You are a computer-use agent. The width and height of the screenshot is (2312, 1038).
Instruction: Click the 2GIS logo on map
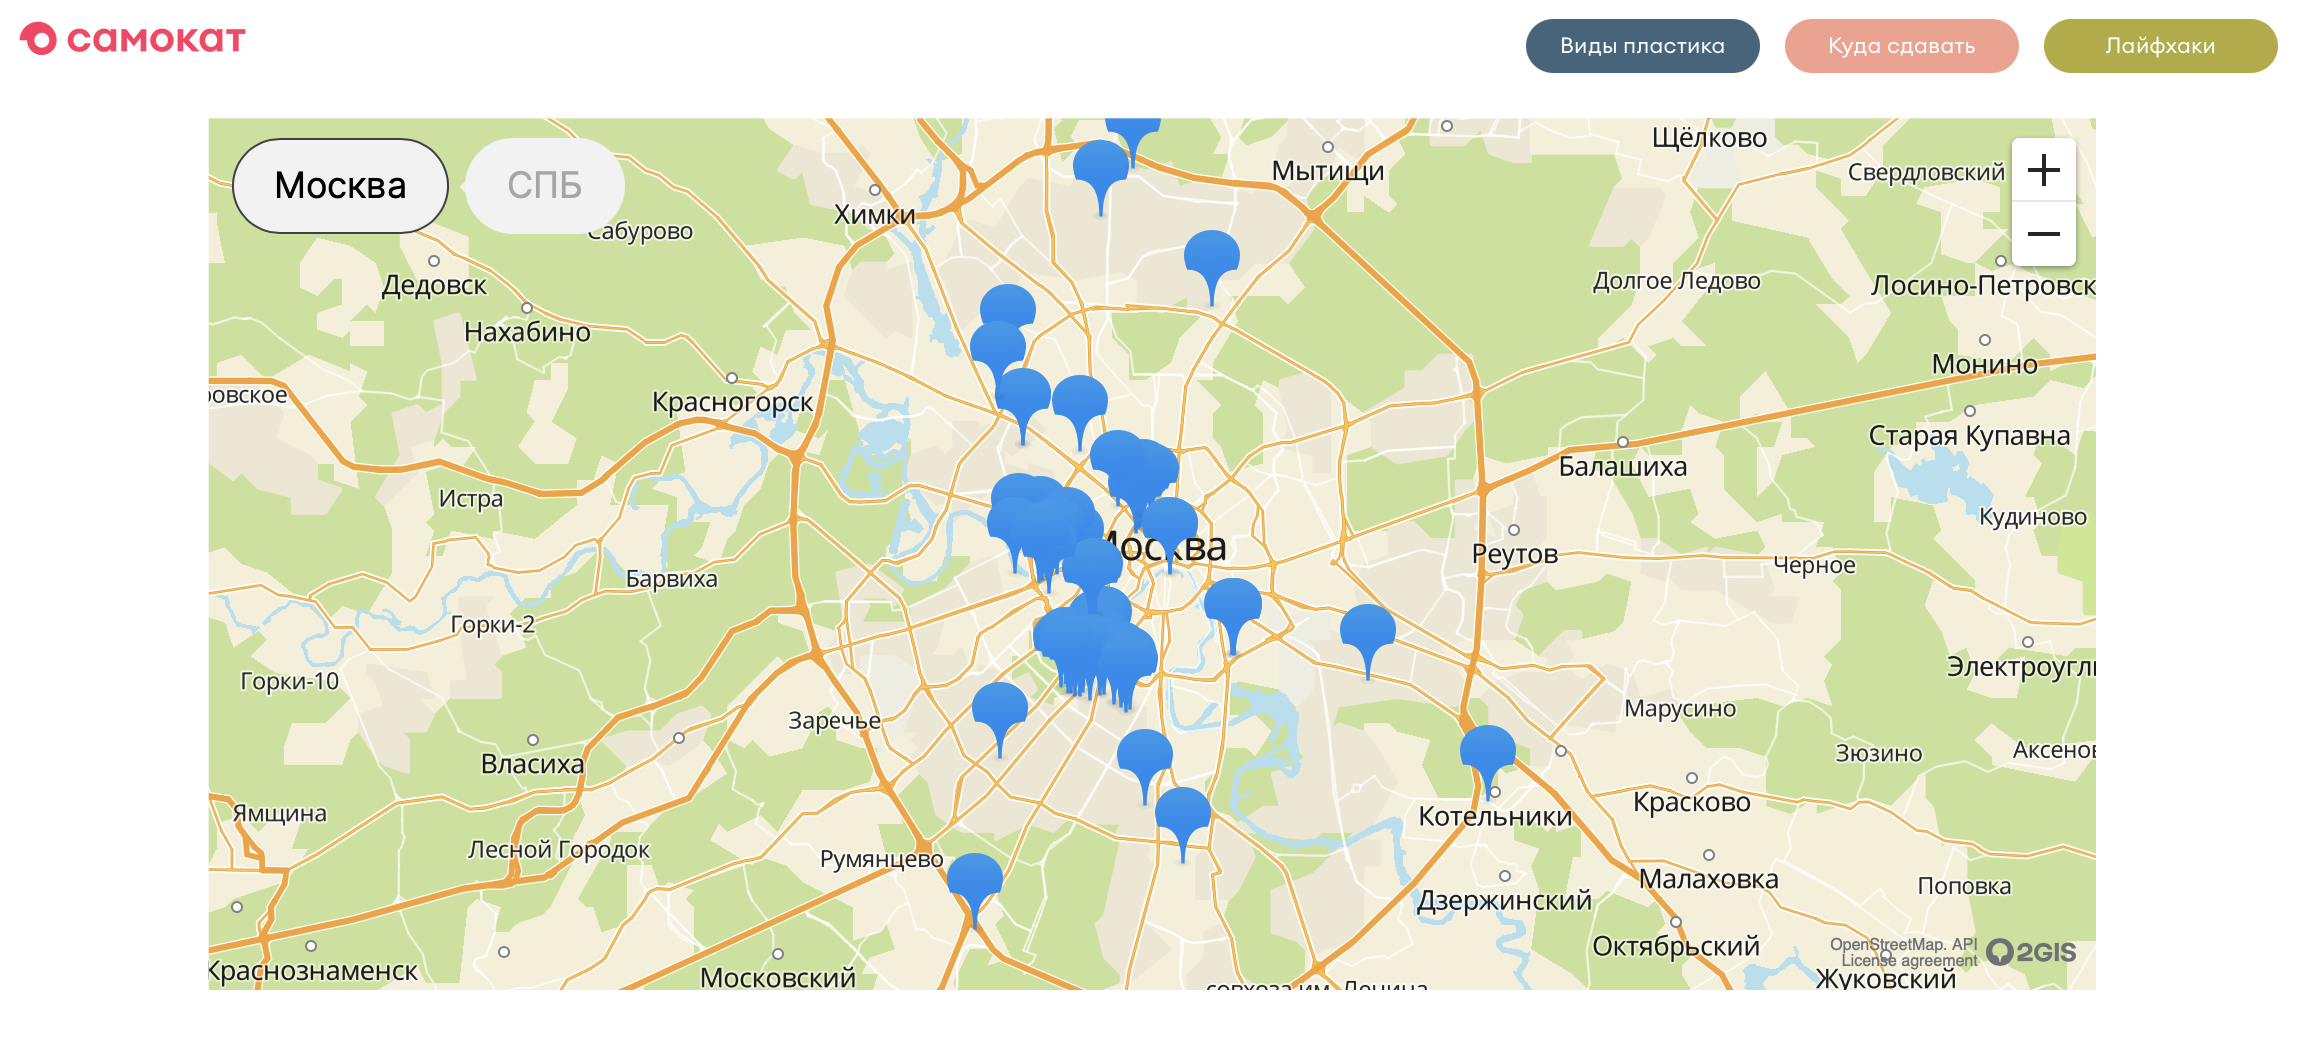(x=2031, y=952)
